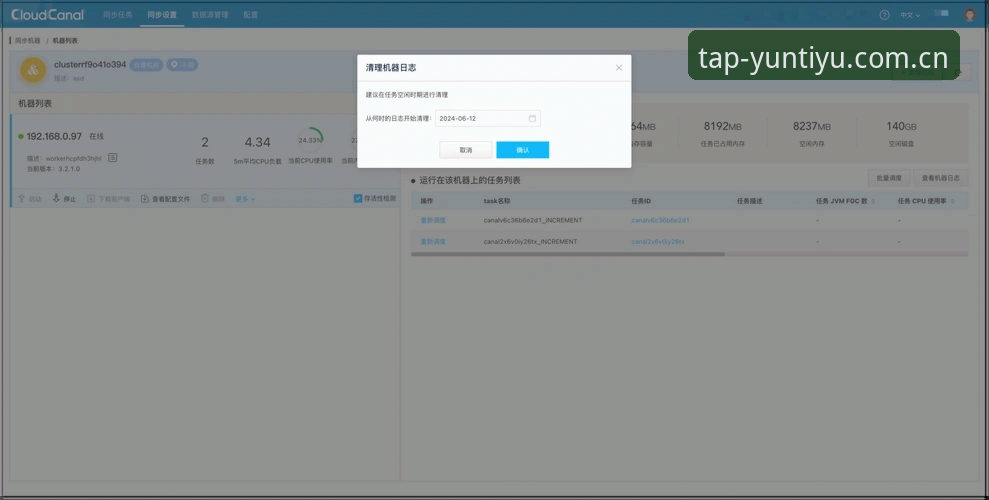This screenshot has height=500, width=989.
Task: Open the 中文 language dropdown
Action: pyautogui.click(x=910, y=15)
